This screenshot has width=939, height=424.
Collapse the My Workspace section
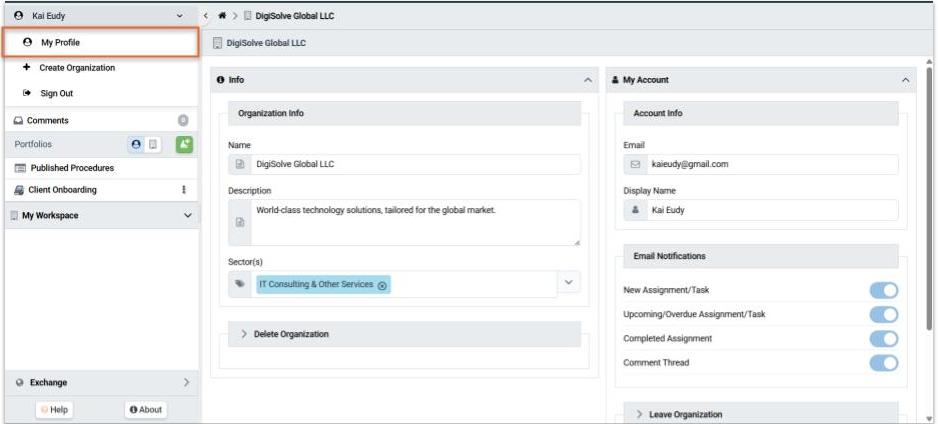coord(187,215)
